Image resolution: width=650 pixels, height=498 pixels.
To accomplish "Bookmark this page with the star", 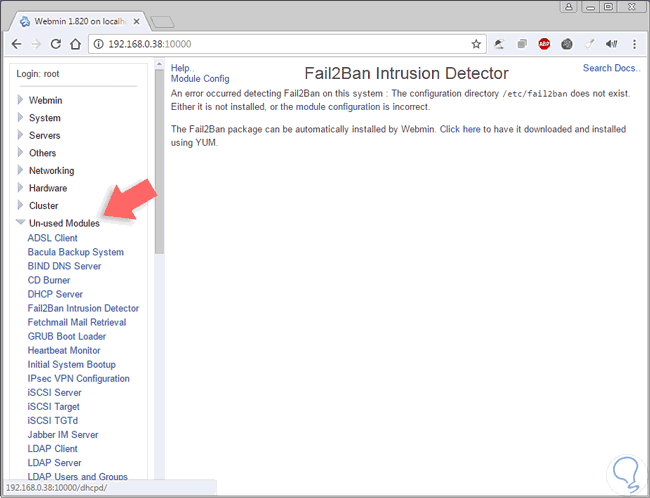I will pos(476,44).
